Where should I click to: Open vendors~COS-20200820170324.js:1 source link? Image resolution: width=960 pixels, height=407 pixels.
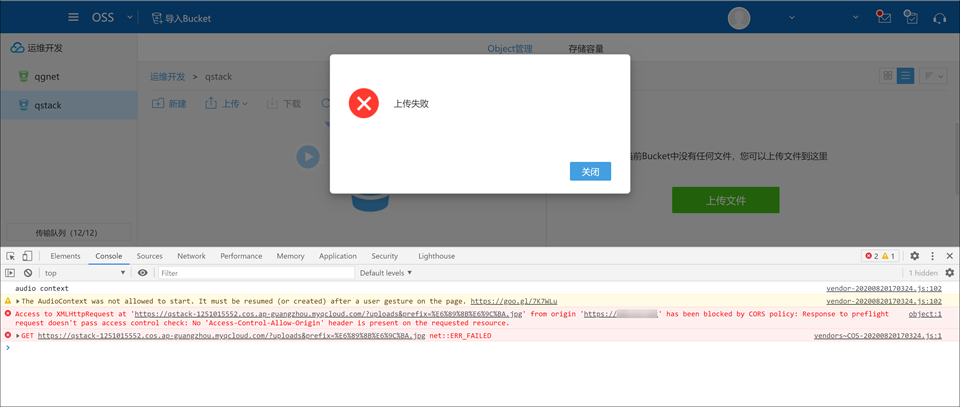[878, 336]
